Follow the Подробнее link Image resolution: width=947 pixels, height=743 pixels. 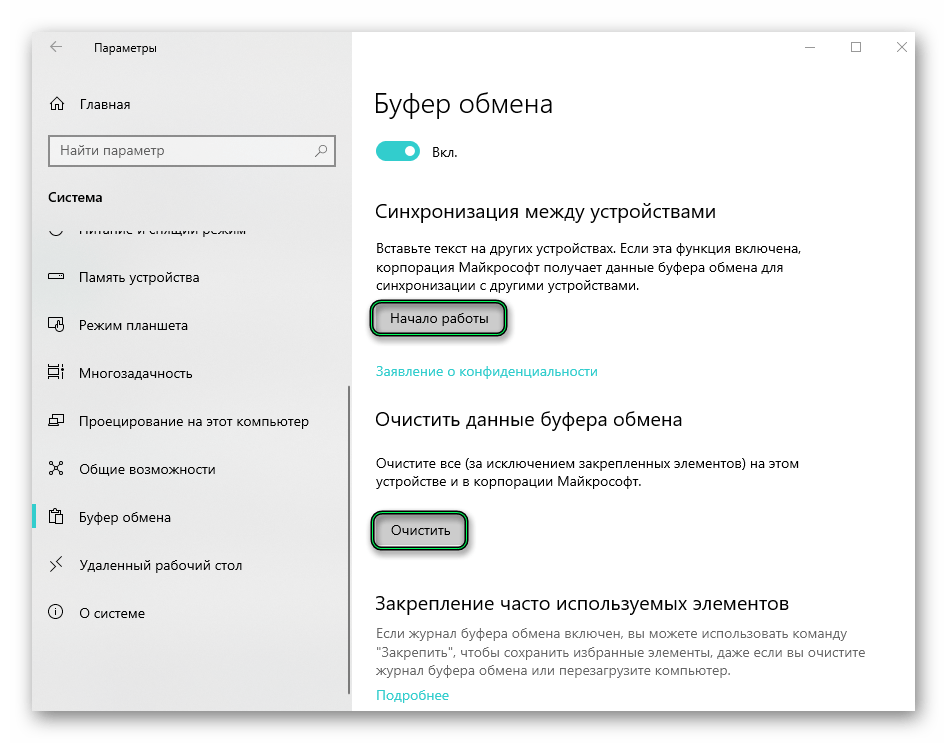pos(412,695)
